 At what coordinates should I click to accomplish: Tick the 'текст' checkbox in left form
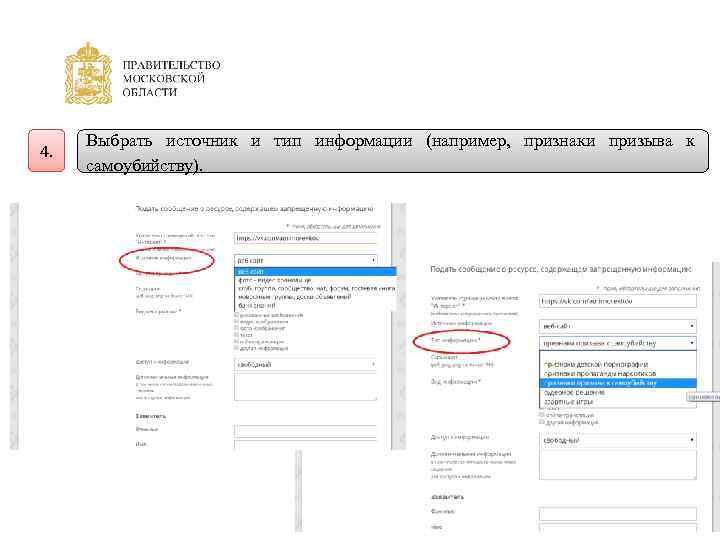pyautogui.click(x=236, y=335)
